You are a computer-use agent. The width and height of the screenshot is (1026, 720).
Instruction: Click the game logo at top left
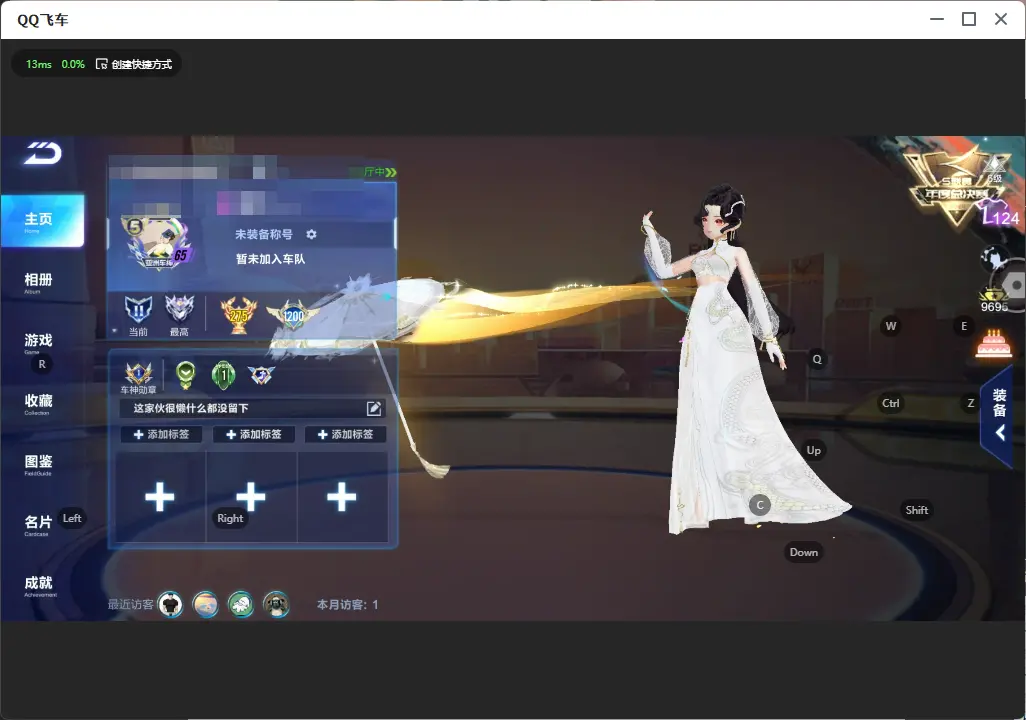(43, 154)
